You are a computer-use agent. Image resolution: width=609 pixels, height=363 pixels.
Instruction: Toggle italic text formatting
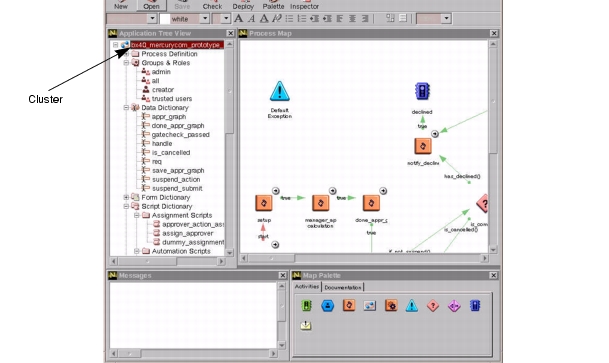pyautogui.click(x=251, y=18)
